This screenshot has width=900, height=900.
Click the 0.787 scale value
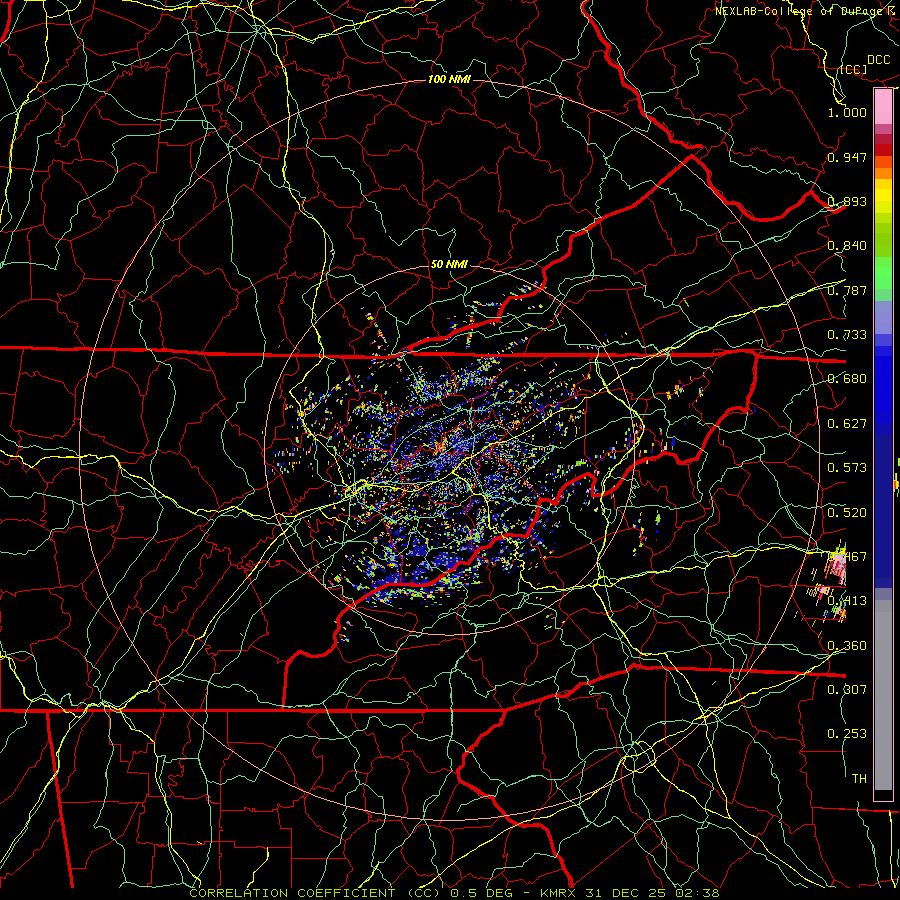[x=847, y=290]
